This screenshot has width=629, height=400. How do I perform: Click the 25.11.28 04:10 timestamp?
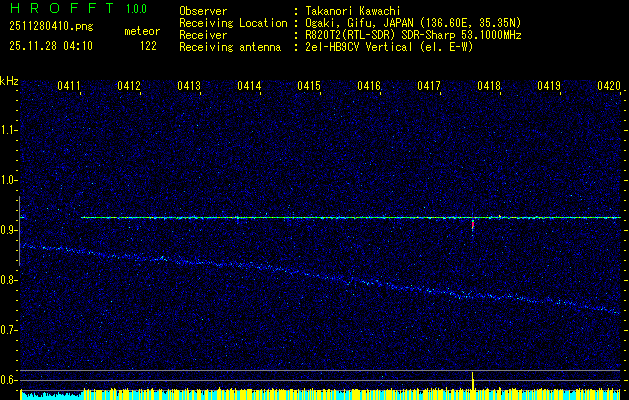tap(50, 46)
